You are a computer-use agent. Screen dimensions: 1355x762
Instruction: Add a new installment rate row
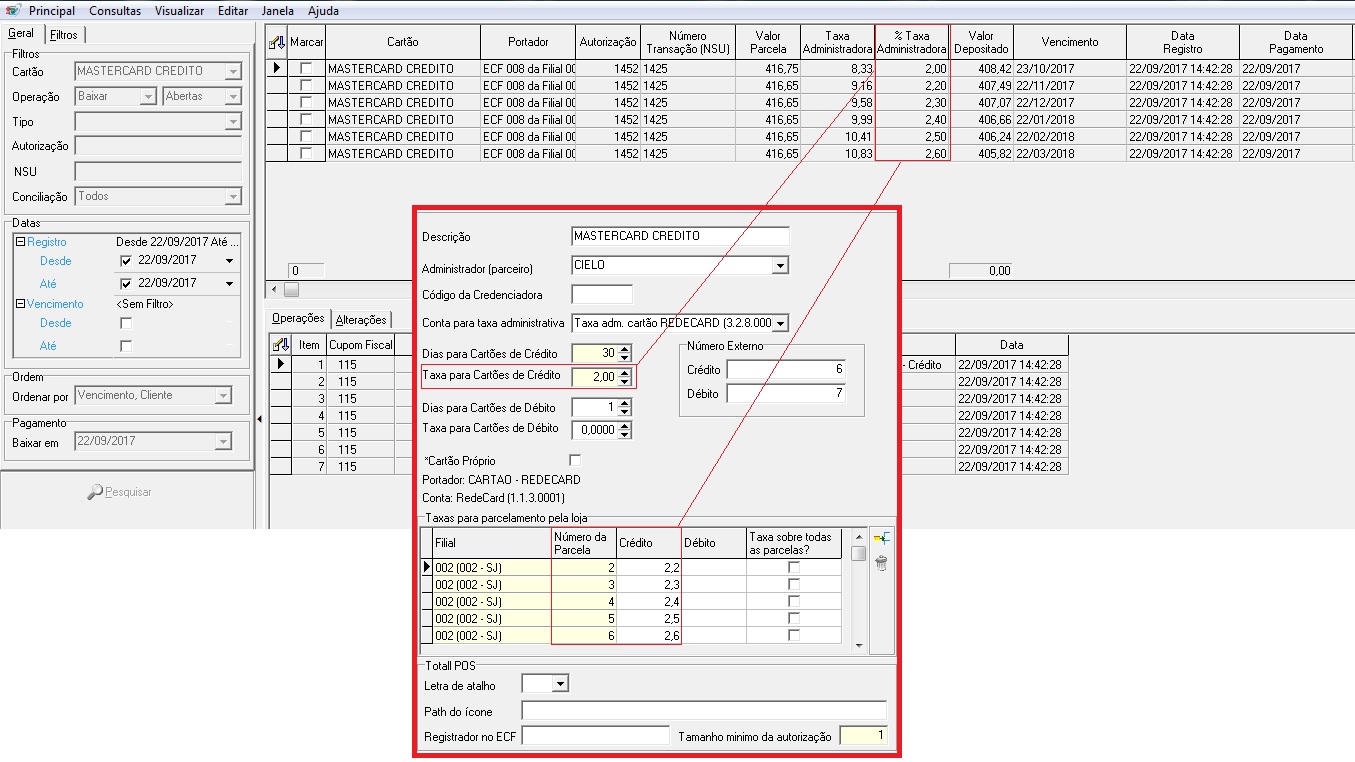pyautogui.click(x=881, y=538)
